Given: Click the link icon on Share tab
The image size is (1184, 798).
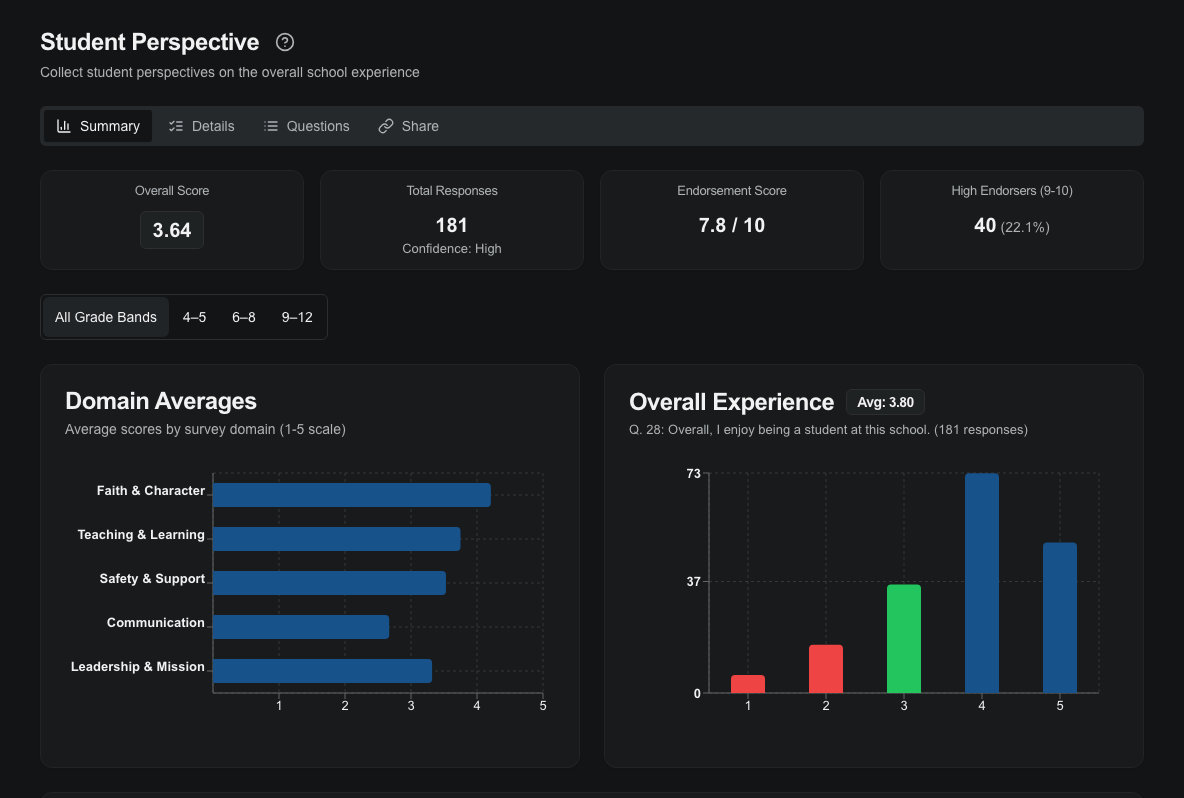Looking at the screenshot, I should pos(386,126).
